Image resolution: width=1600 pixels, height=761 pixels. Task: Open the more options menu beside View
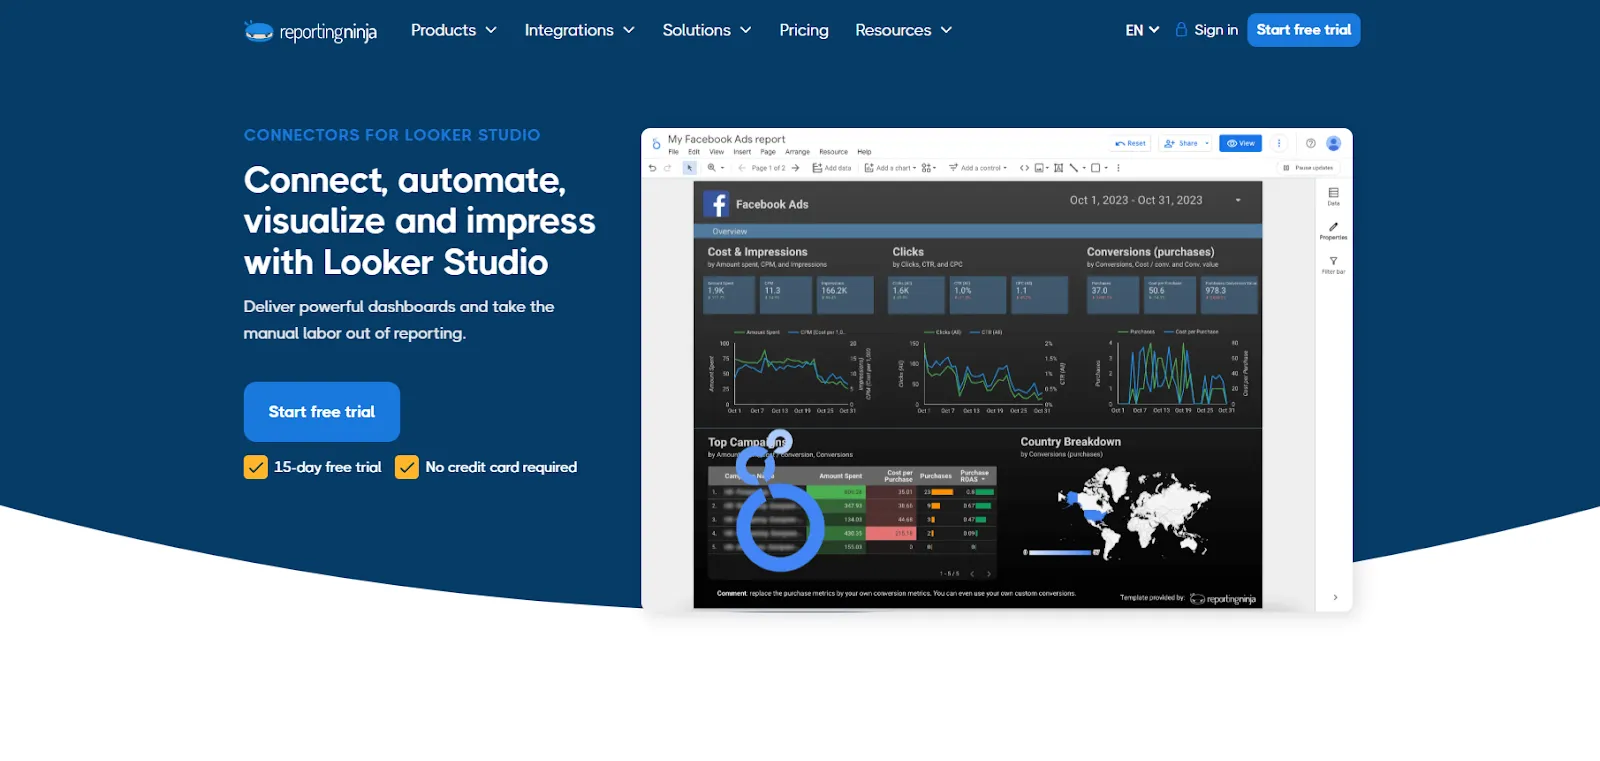[x=1279, y=143]
